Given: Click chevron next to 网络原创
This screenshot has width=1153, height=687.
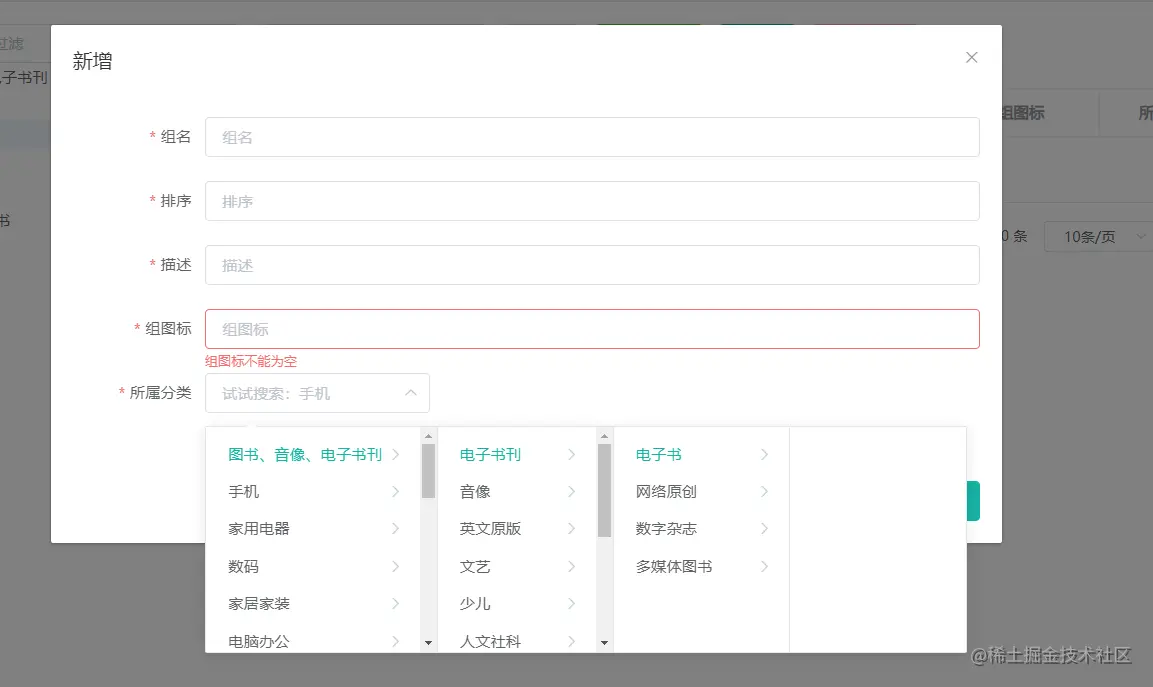Looking at the screenshot, I should pyautogui.click(x=764, y=491).
